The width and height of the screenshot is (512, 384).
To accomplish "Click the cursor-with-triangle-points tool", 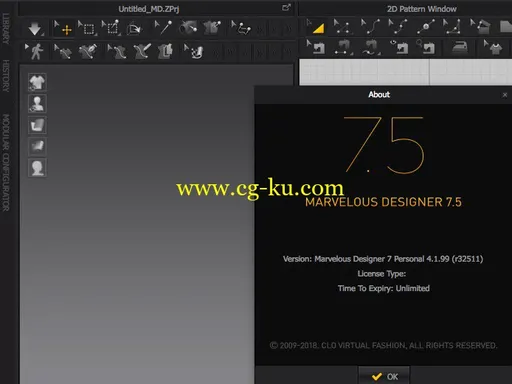I will pyautogui.click(x=452, y=27).
